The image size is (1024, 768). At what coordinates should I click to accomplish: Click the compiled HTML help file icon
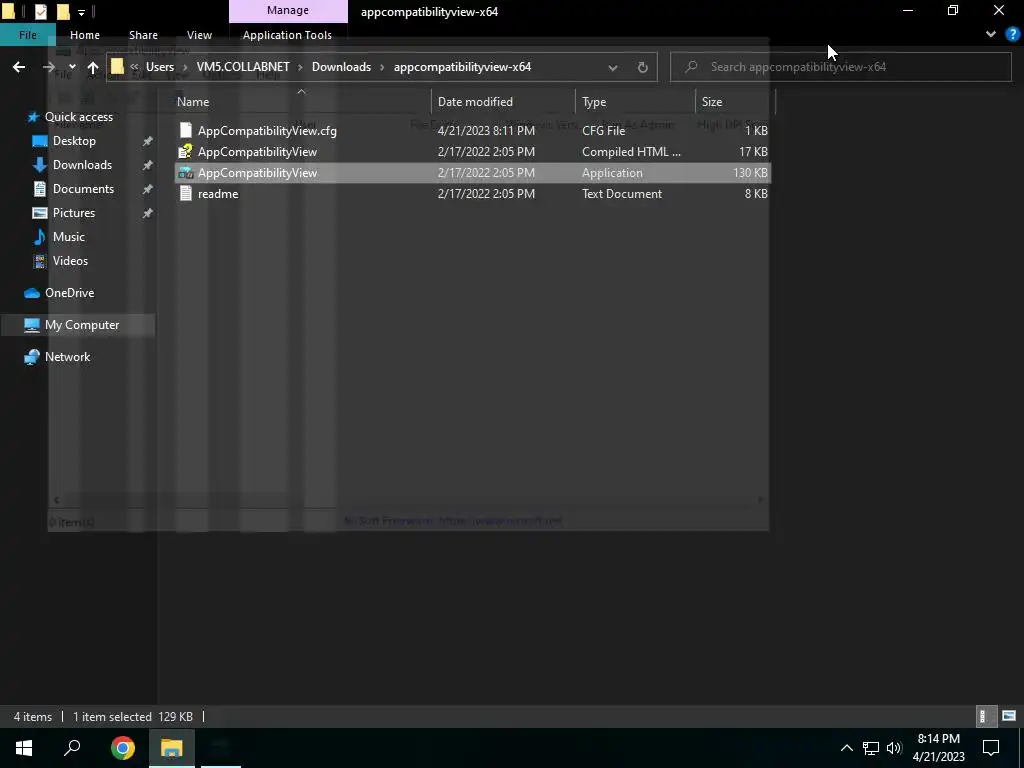[185, 152]
